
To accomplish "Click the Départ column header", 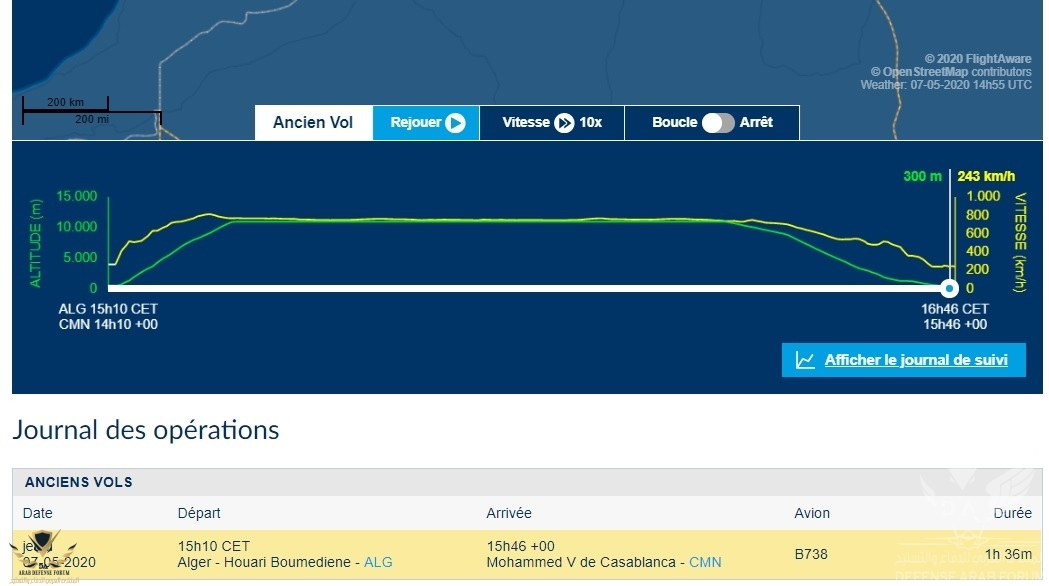I will click(x=199, y=513).
